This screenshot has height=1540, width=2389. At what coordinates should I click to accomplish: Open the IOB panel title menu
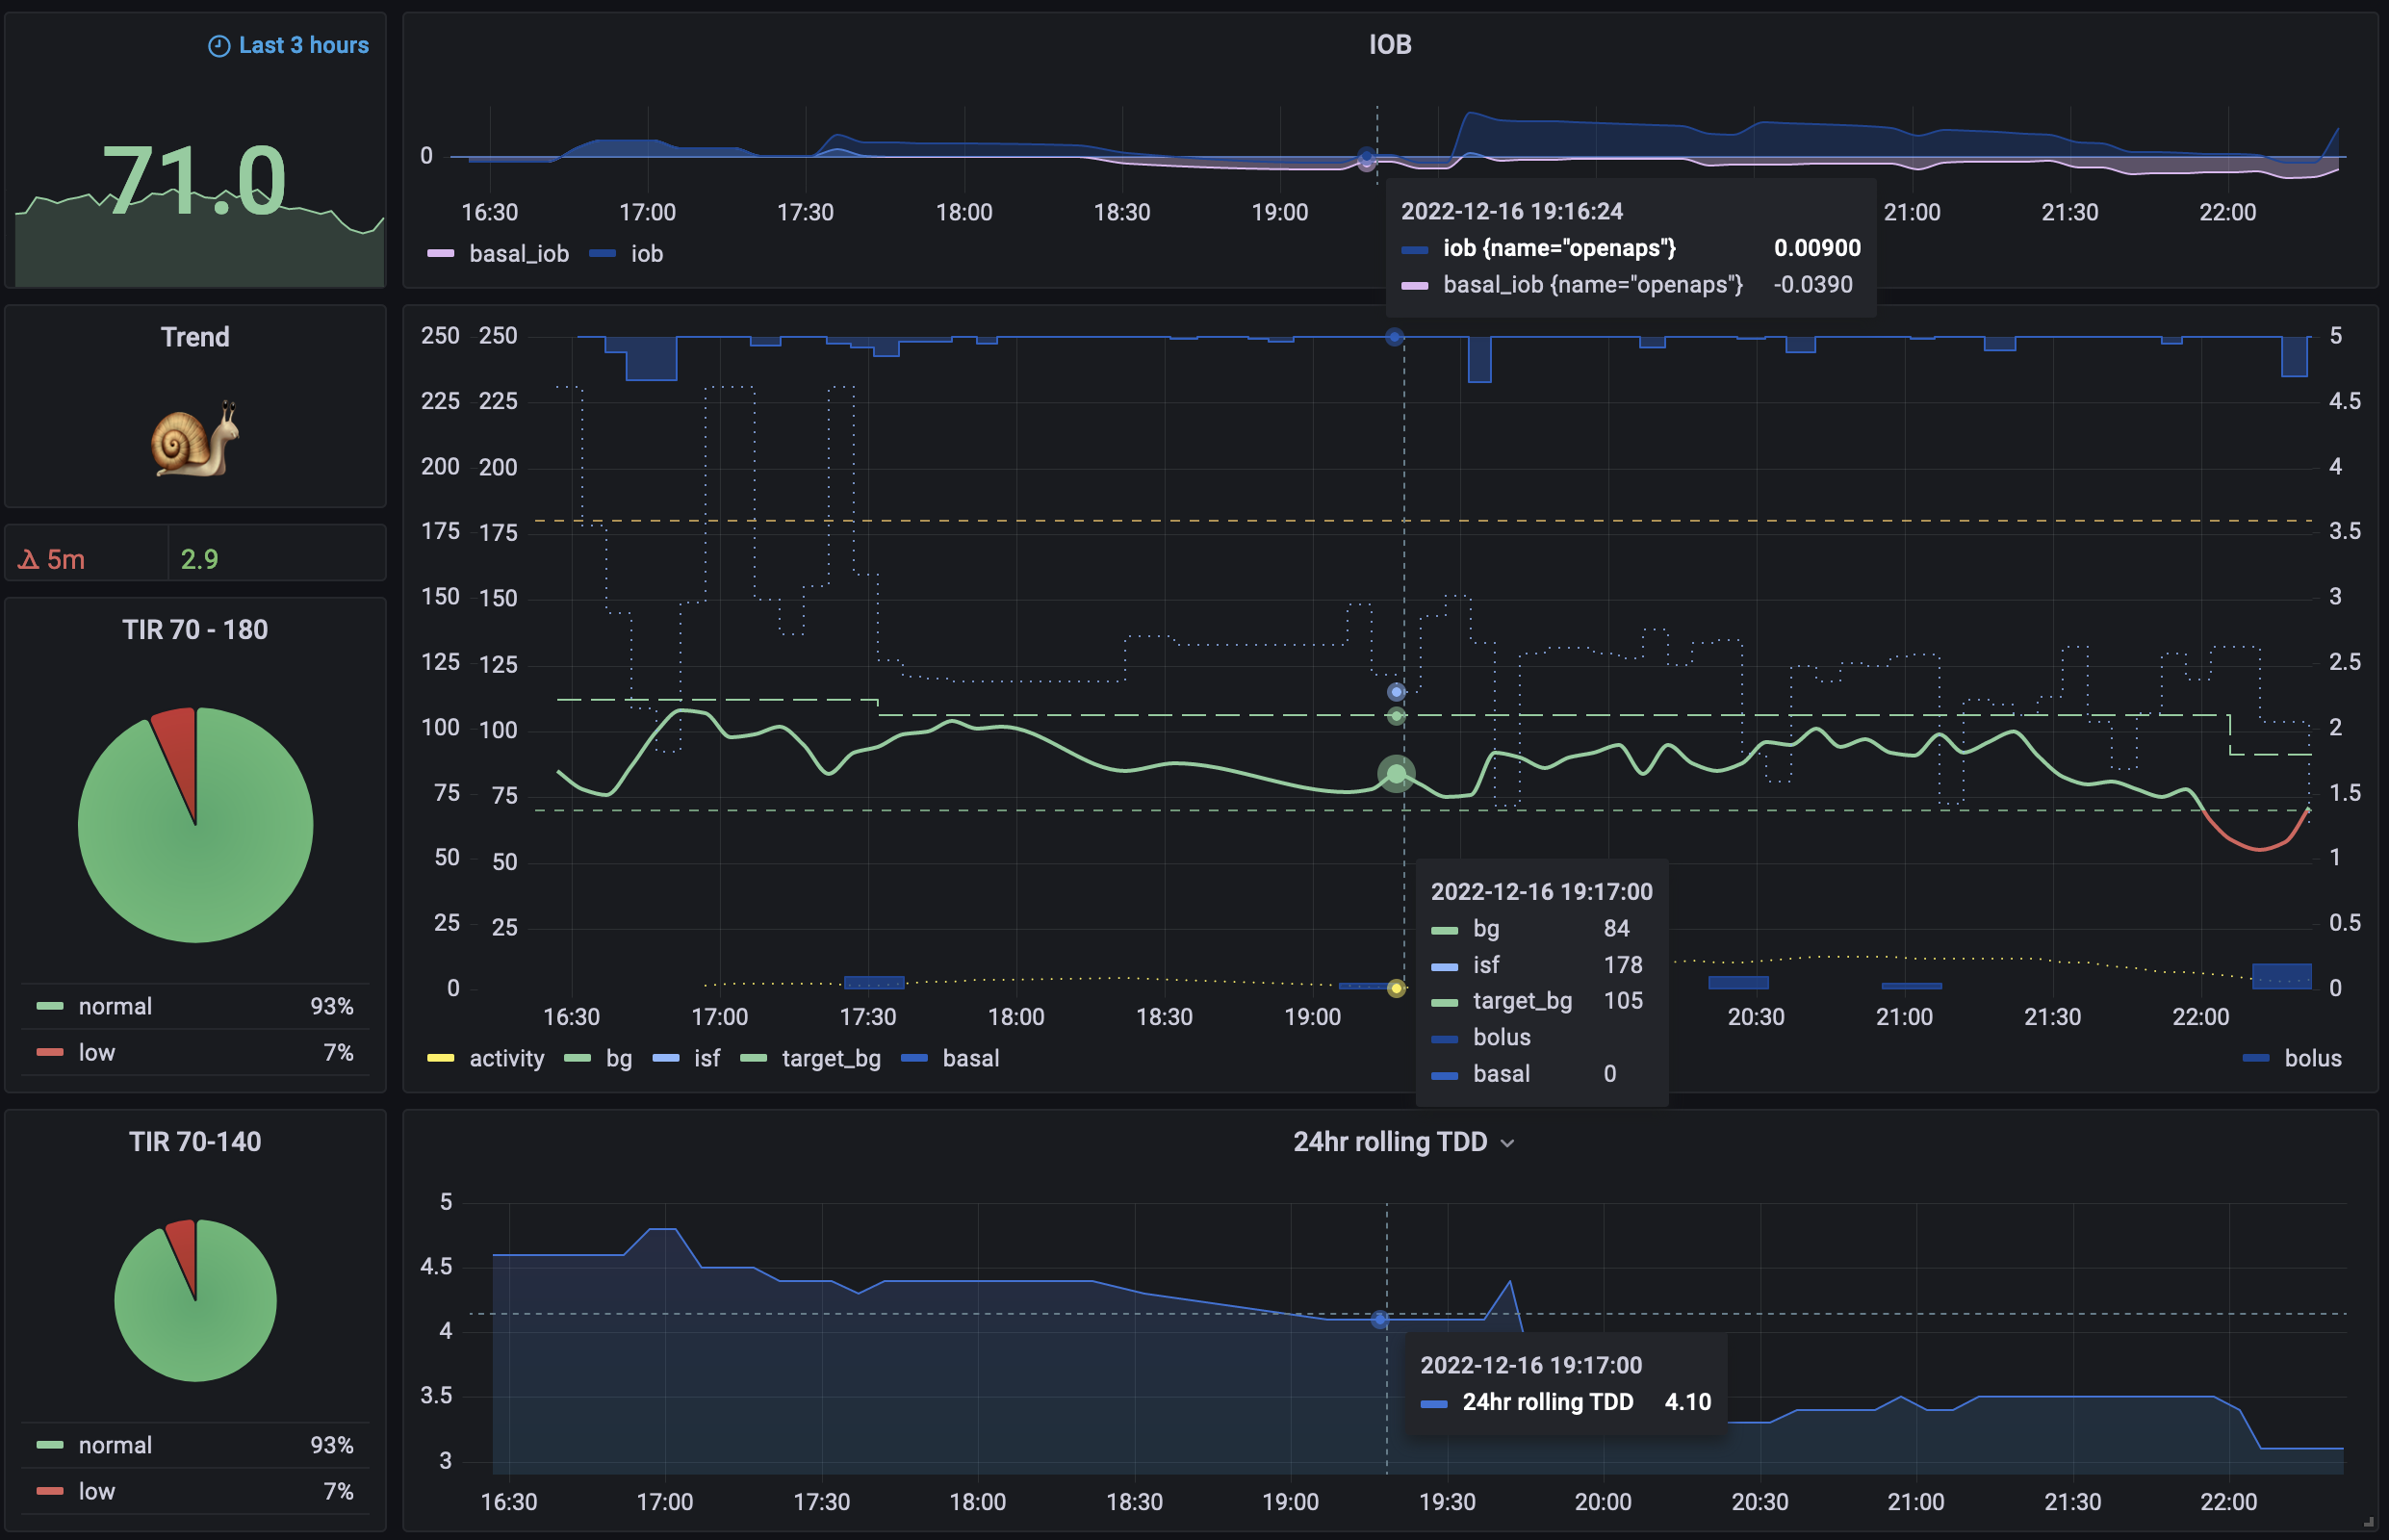pos(1389,45)
